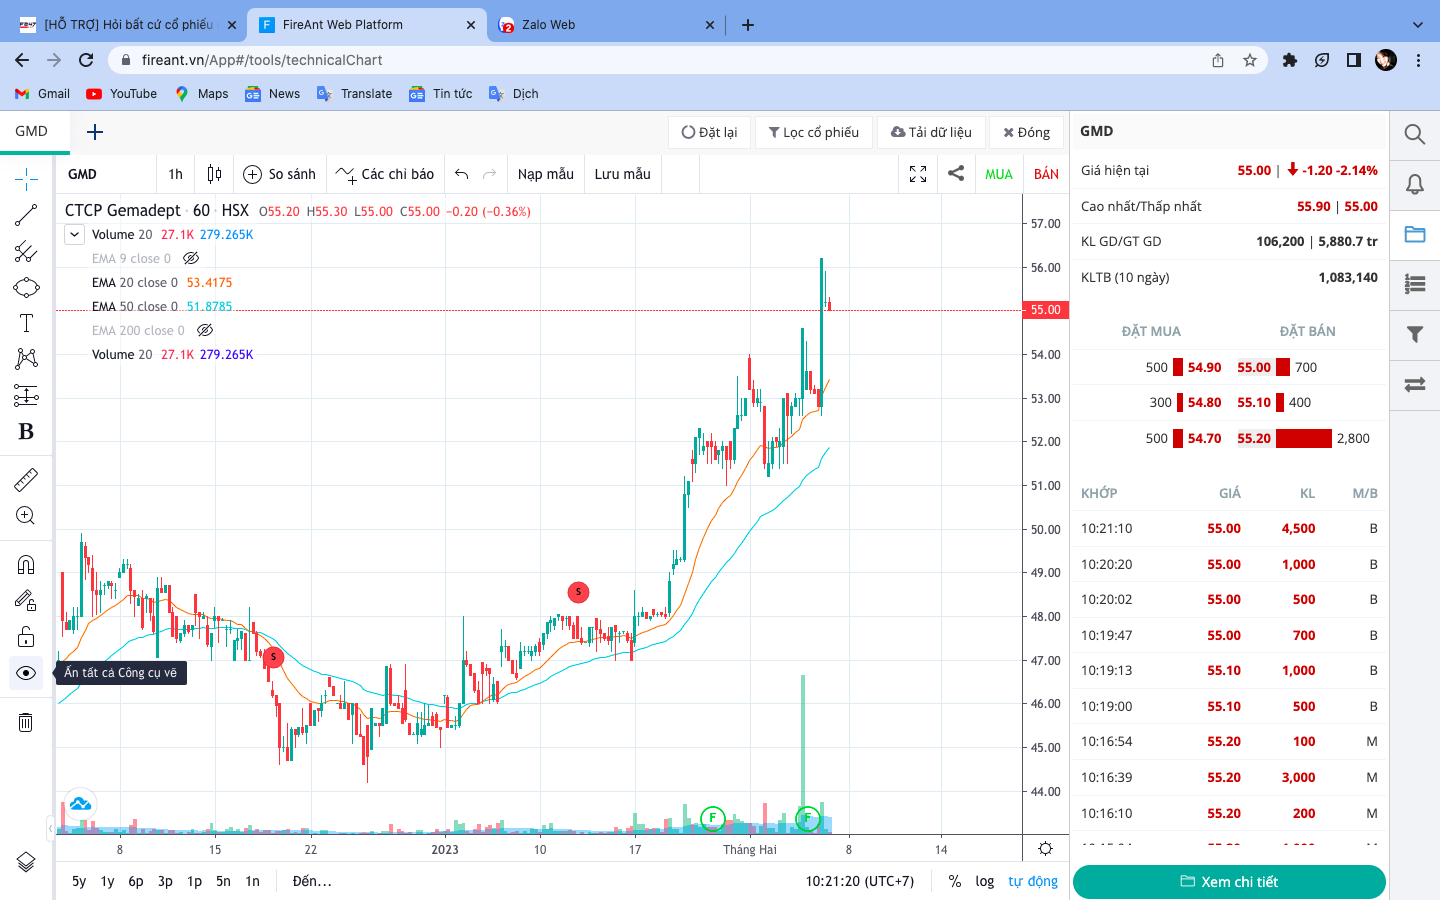The height and width of the screenshot is (900, 1440).
Task: Click the Tải dữ liệu button
Action: (x=931, y=132)
